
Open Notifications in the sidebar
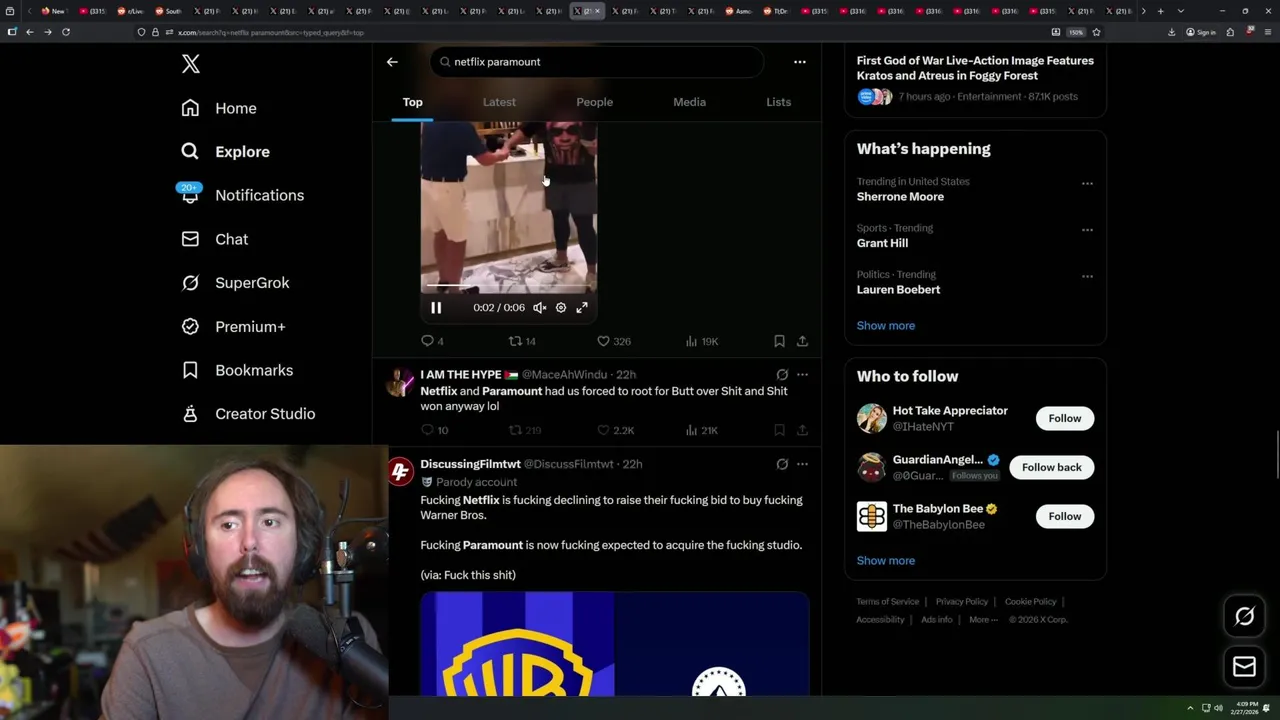click(243, 195)
